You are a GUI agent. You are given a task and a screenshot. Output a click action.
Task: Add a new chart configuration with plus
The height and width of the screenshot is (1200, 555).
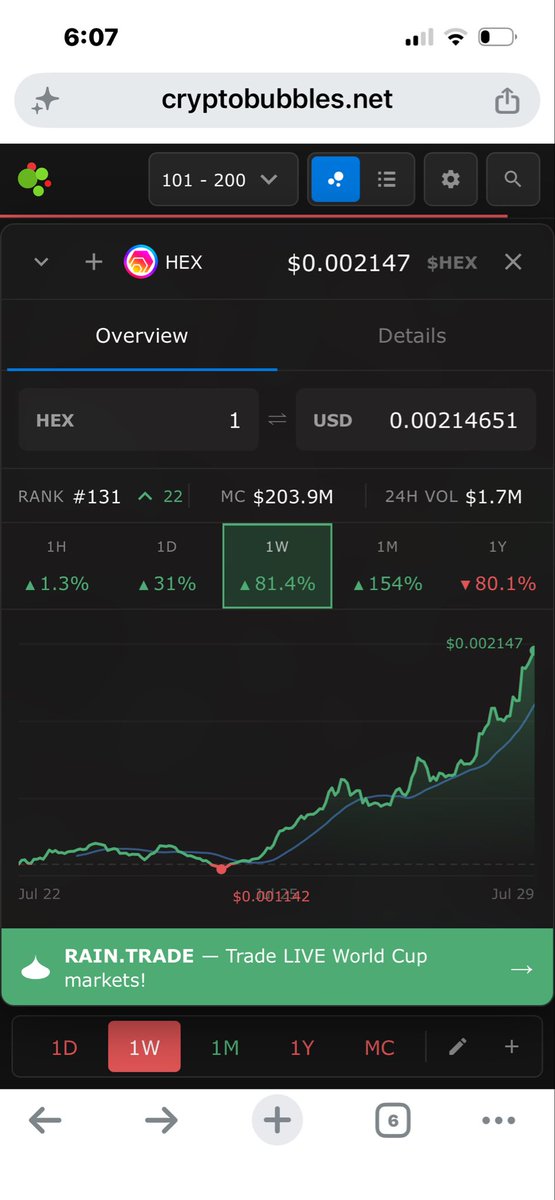[511, 1047]
